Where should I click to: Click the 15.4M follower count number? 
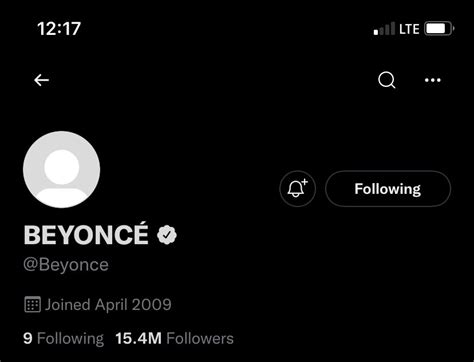pos(138,339)
